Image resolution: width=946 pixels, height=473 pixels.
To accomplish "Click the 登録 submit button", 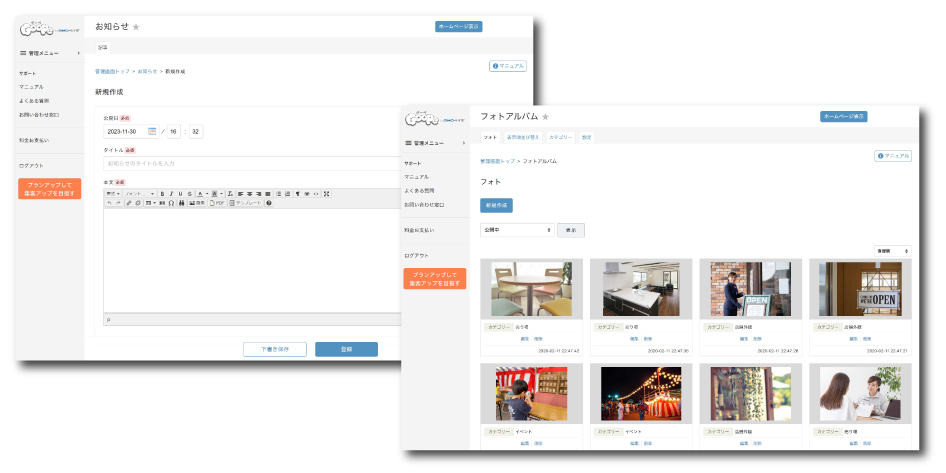I will (x=346, y=349).
